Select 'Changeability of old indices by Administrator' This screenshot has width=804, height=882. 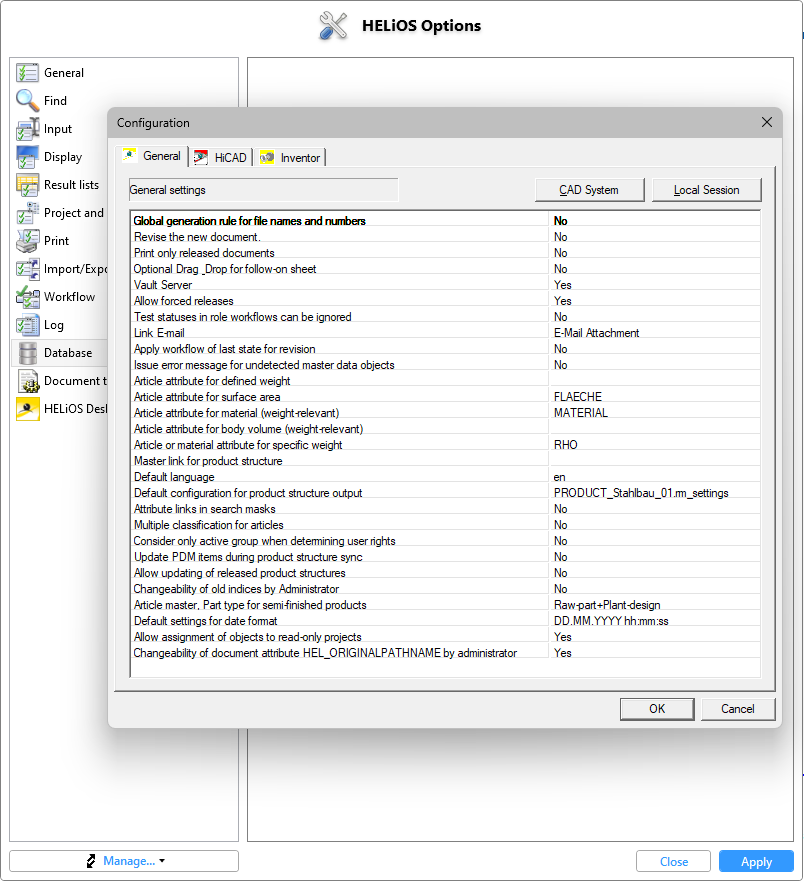tap(445, 589)
